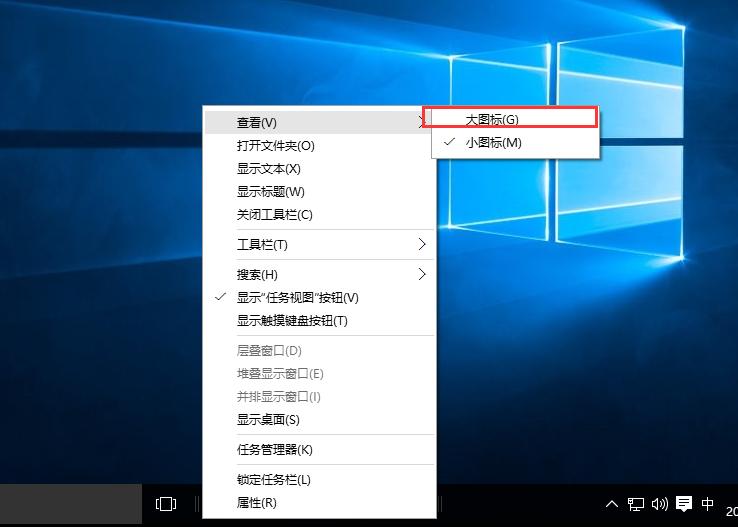The height and width of the screenshot is (527, 738).
Task: Open 任务管理器(K) from menu
Action: point(319,450)
